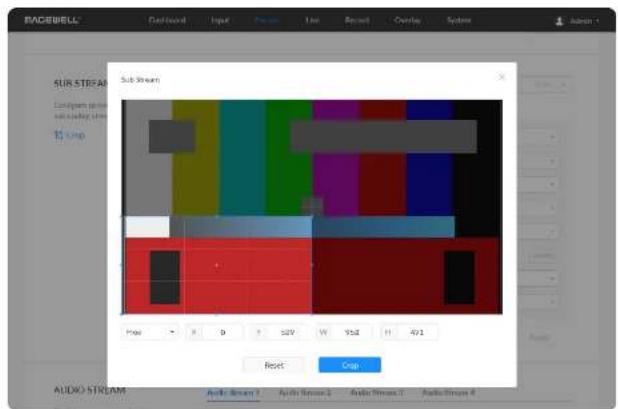Switch to the Audio Stream 2 tab
This screenshot has width=618, height=409.
(305, 392)
